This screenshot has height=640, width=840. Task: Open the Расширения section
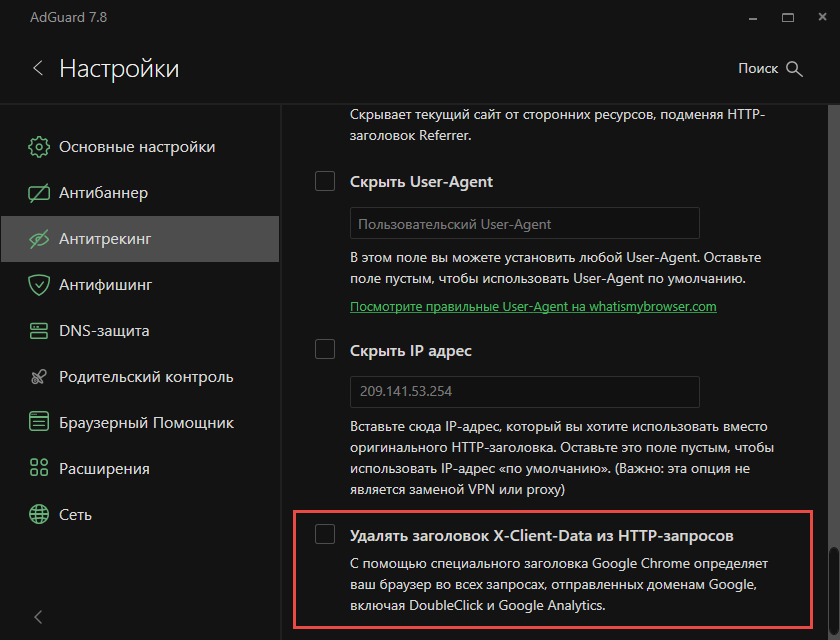[38, 468]
